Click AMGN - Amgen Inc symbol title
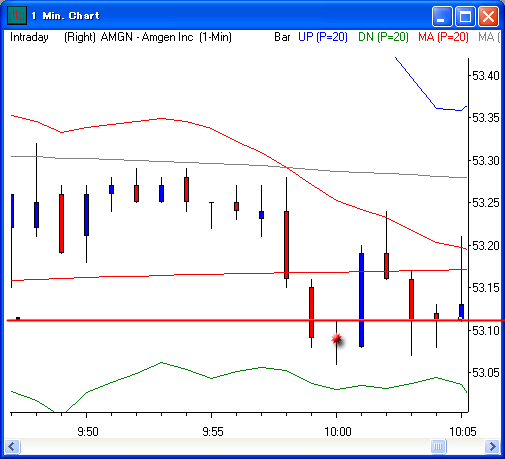This screenshot has height=459, width=505. point(147,37)
